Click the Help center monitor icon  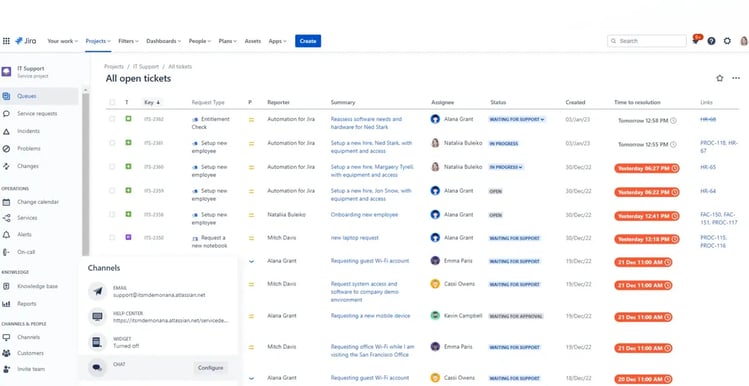tap(97, 317)
